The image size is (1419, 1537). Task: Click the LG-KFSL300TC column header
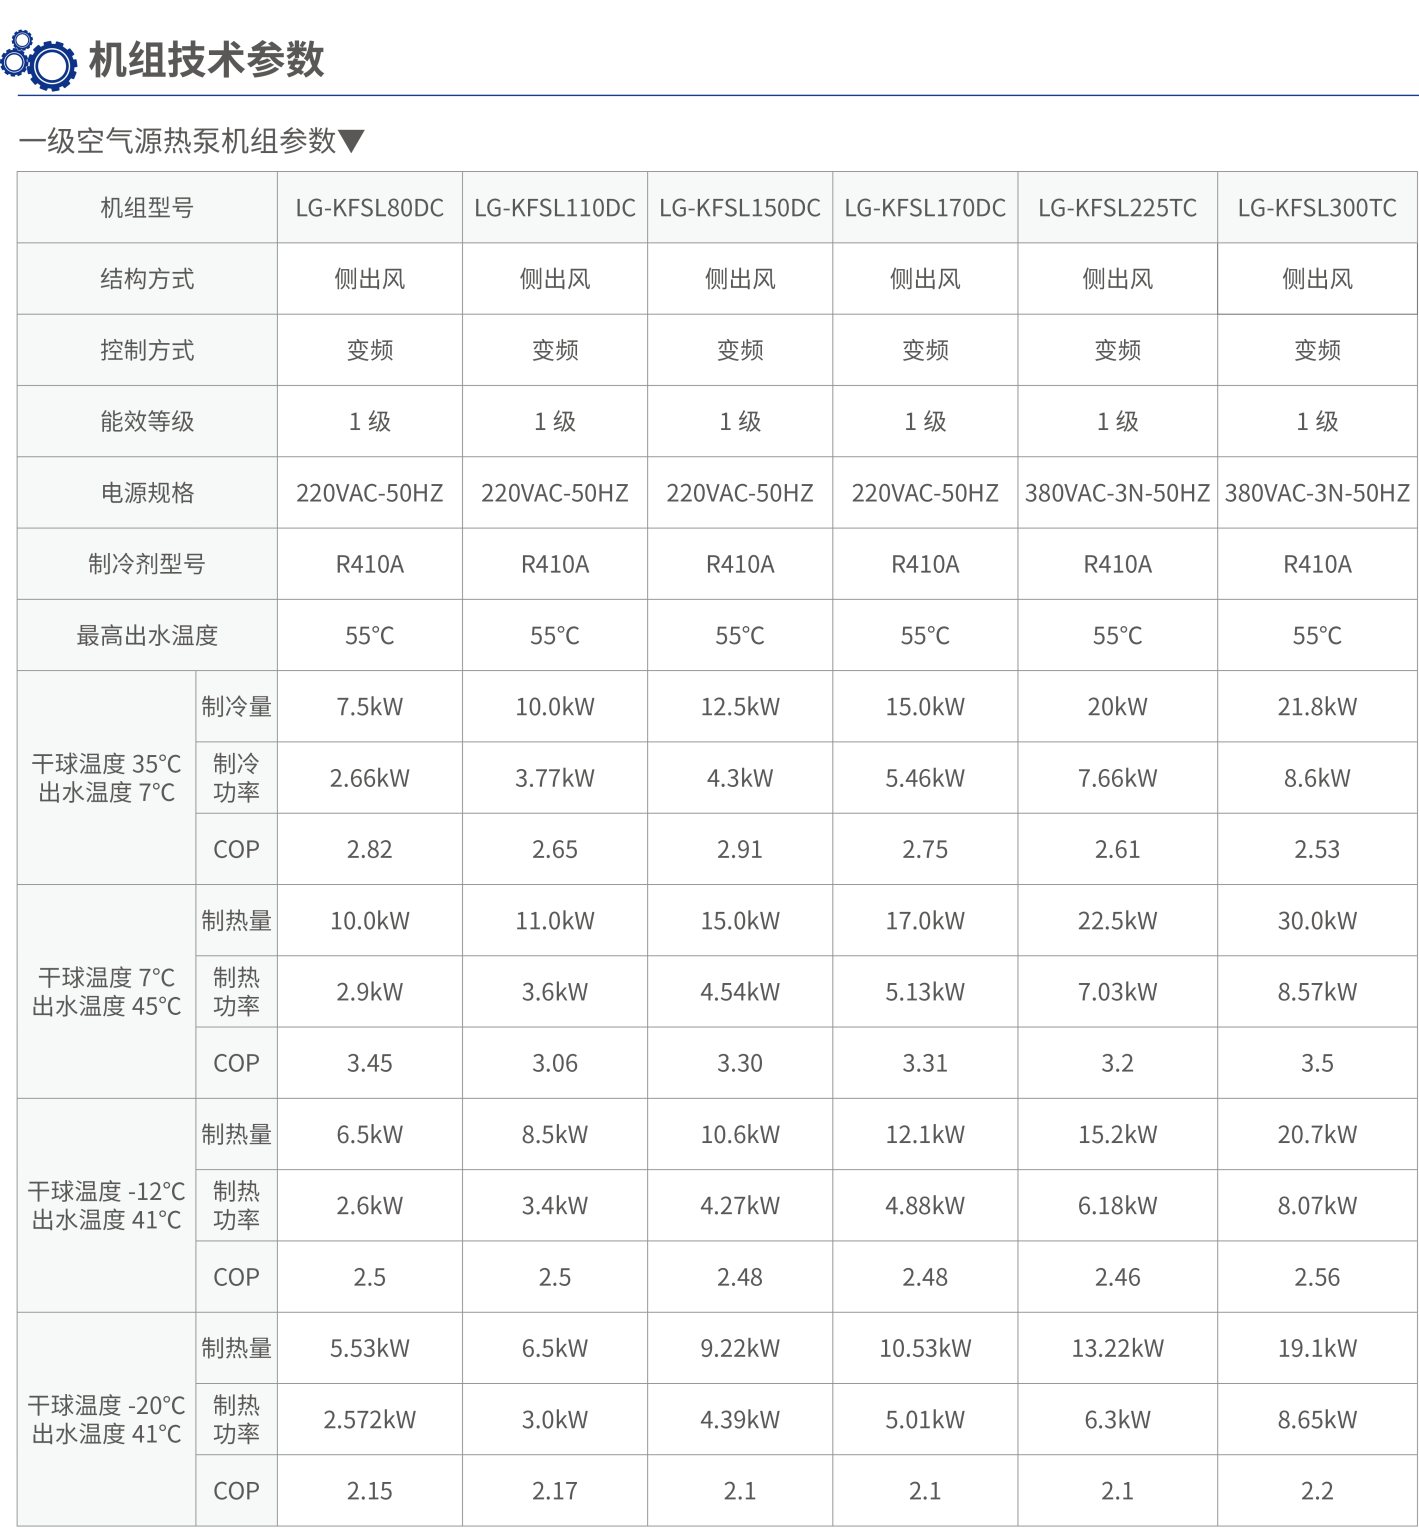pos(1317,208)
